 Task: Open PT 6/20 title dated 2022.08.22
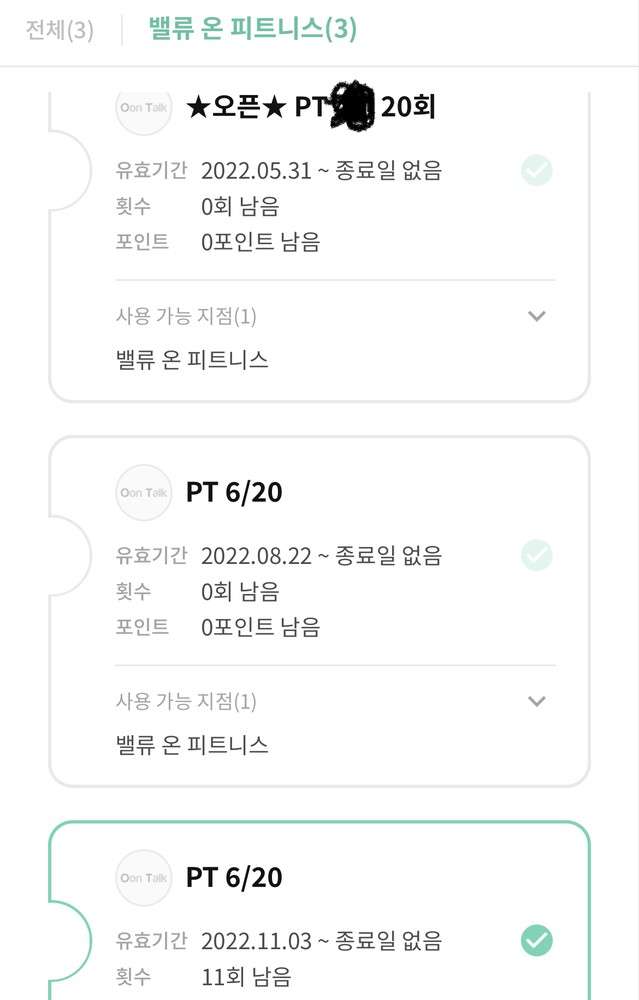pyautogui.click(x=234, y=492)
